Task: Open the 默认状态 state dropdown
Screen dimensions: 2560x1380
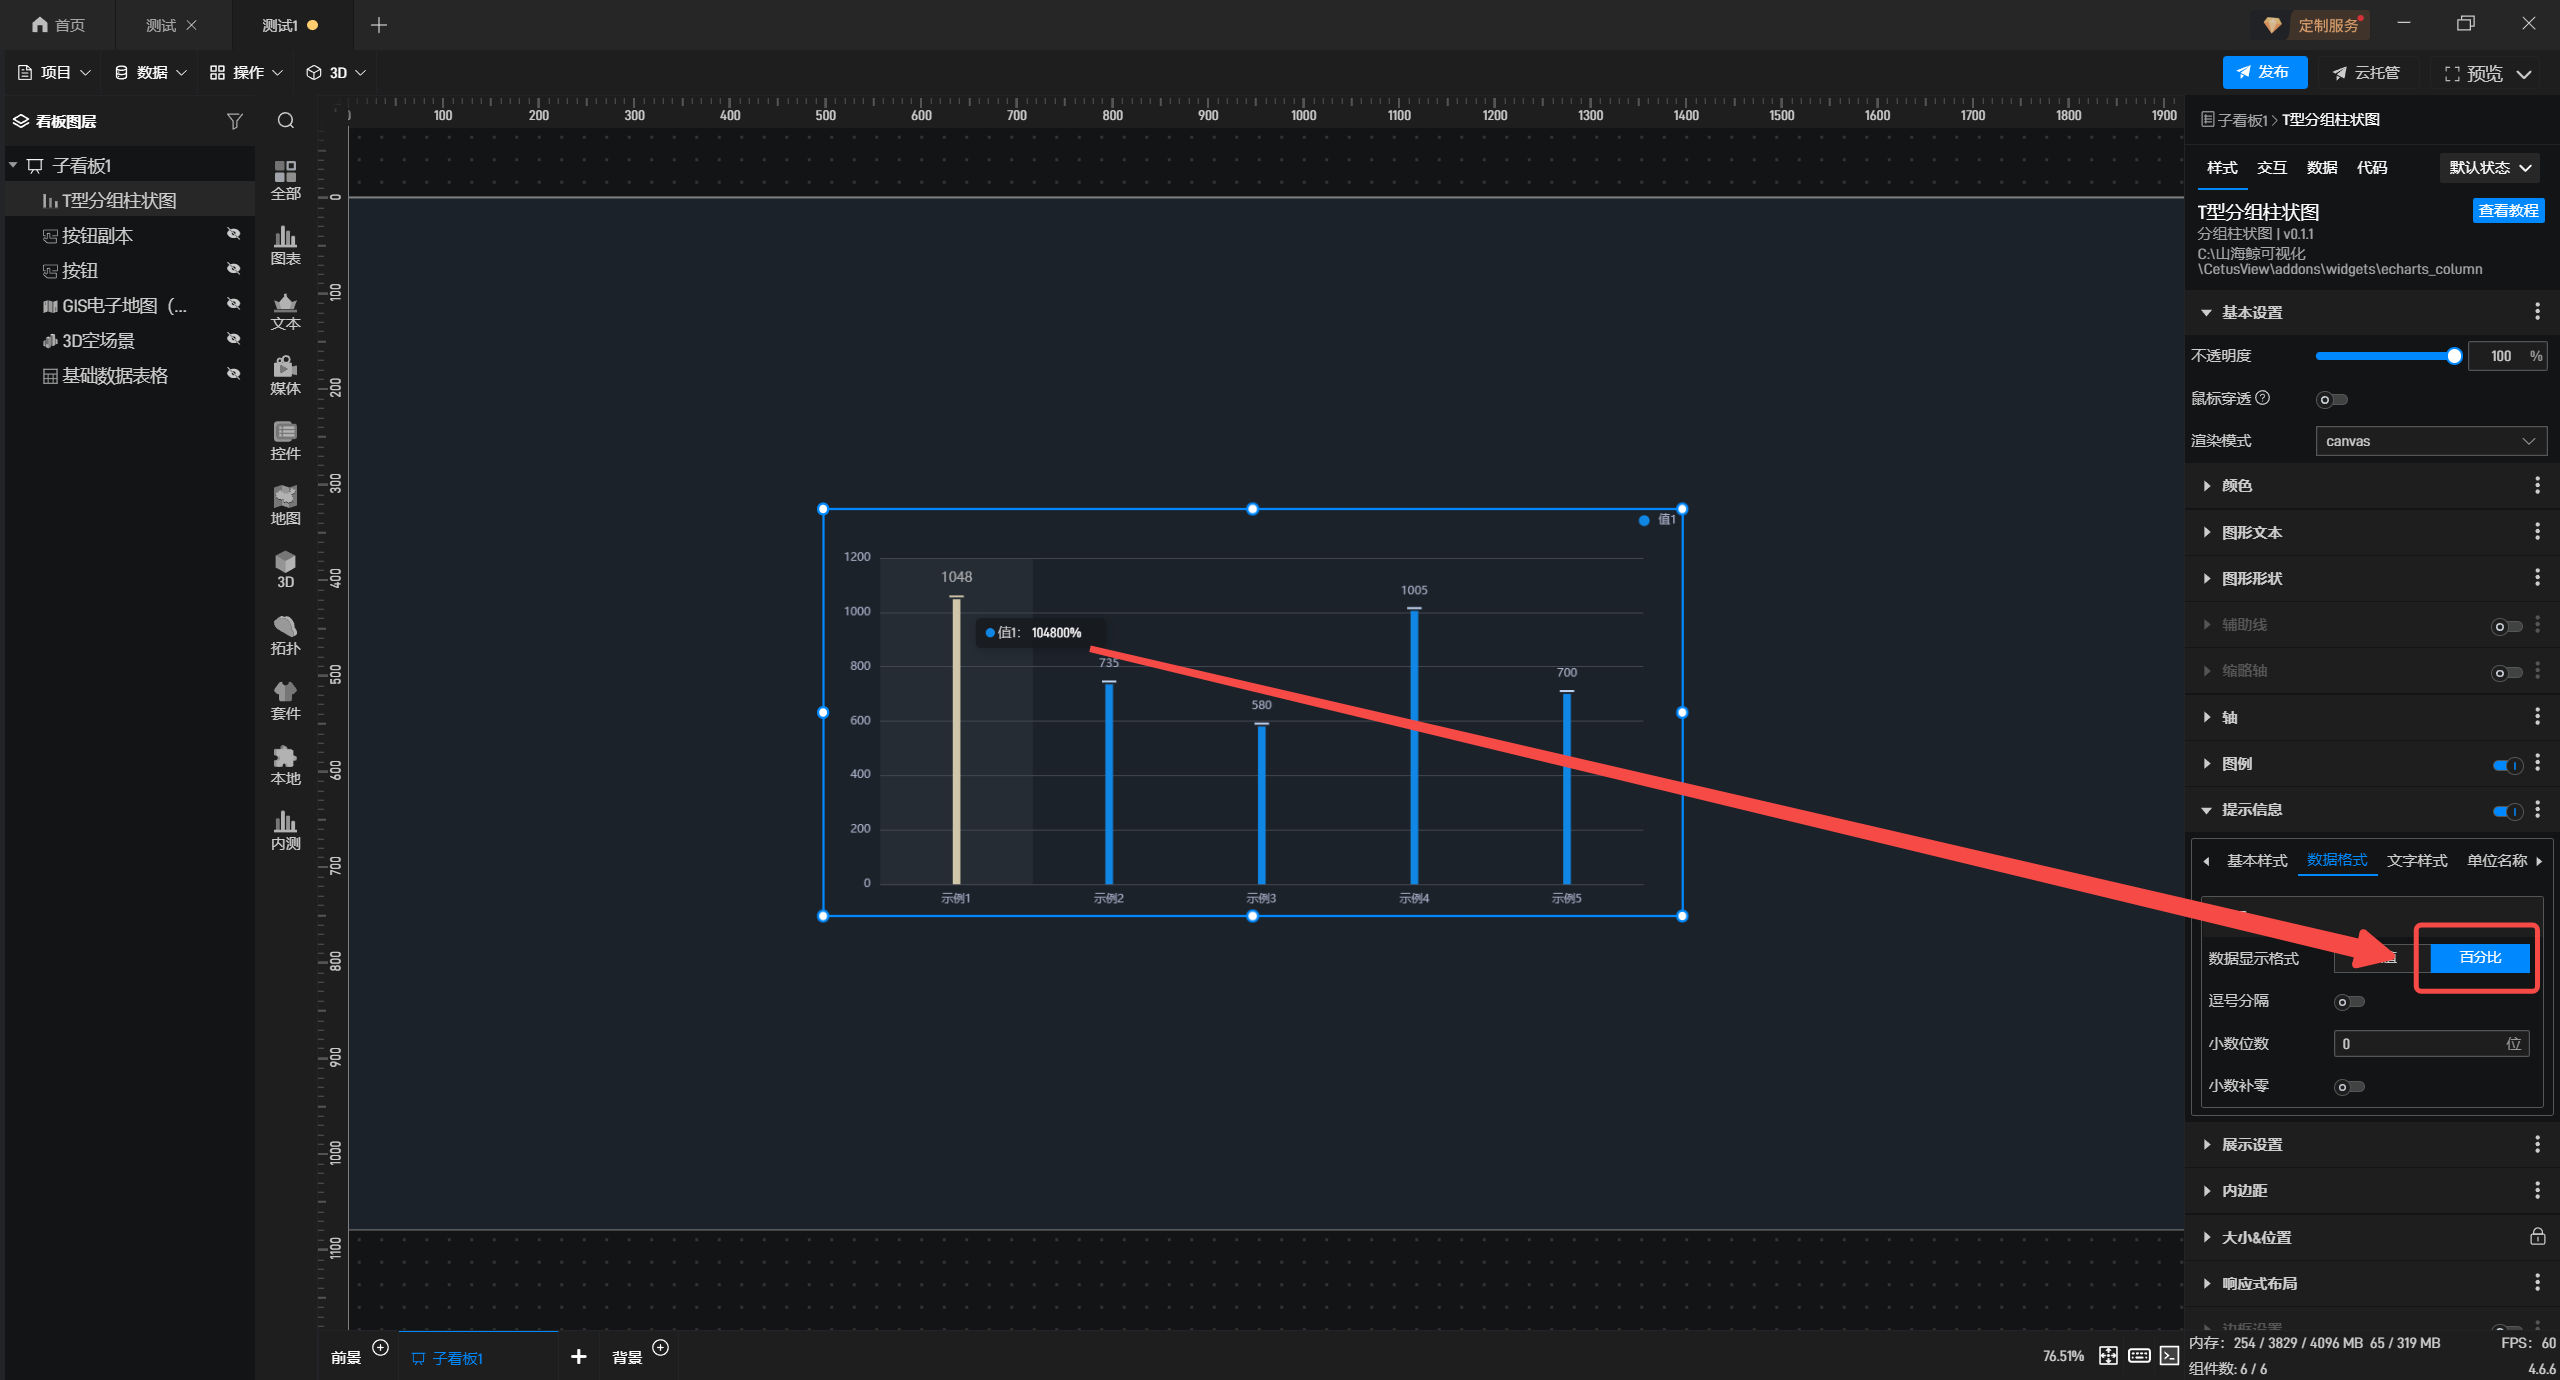Action: (x=2489, y=167)
